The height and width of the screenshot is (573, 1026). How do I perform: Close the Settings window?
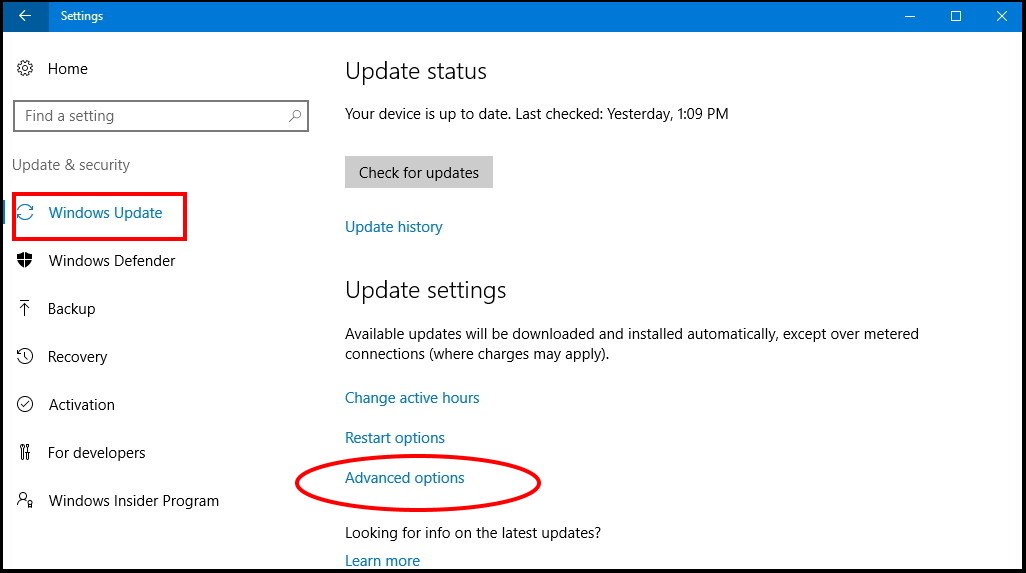(x=1001, y=16)
